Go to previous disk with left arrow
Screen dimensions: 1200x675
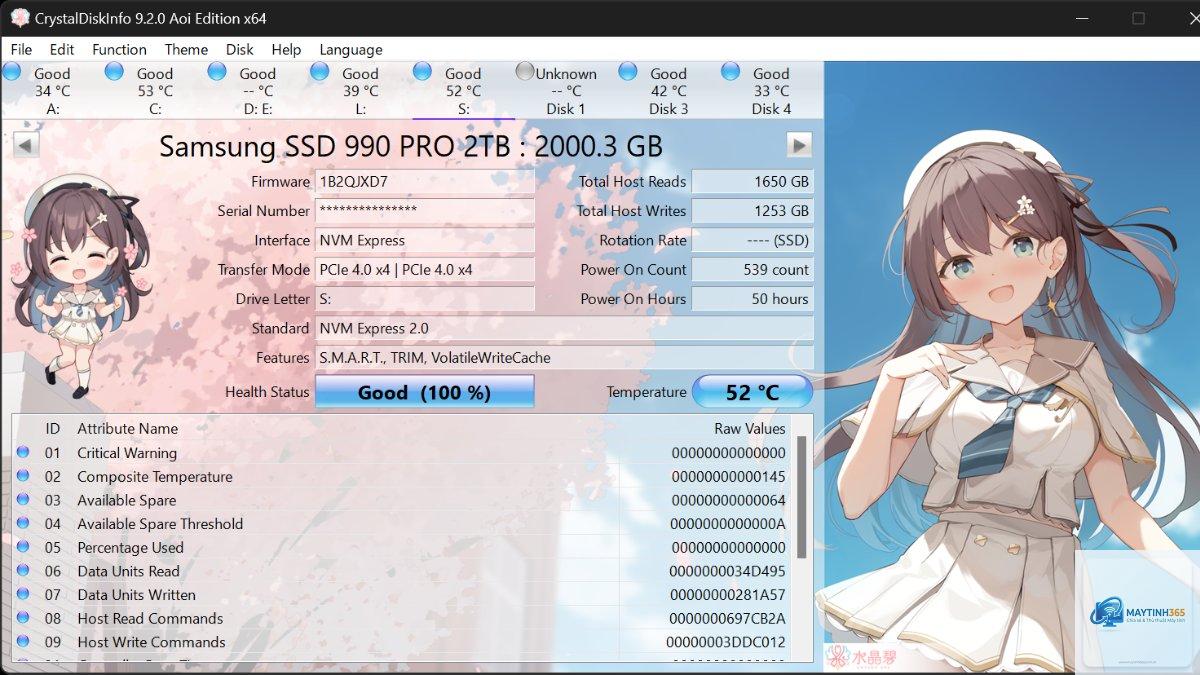click(x=27, y=145)
